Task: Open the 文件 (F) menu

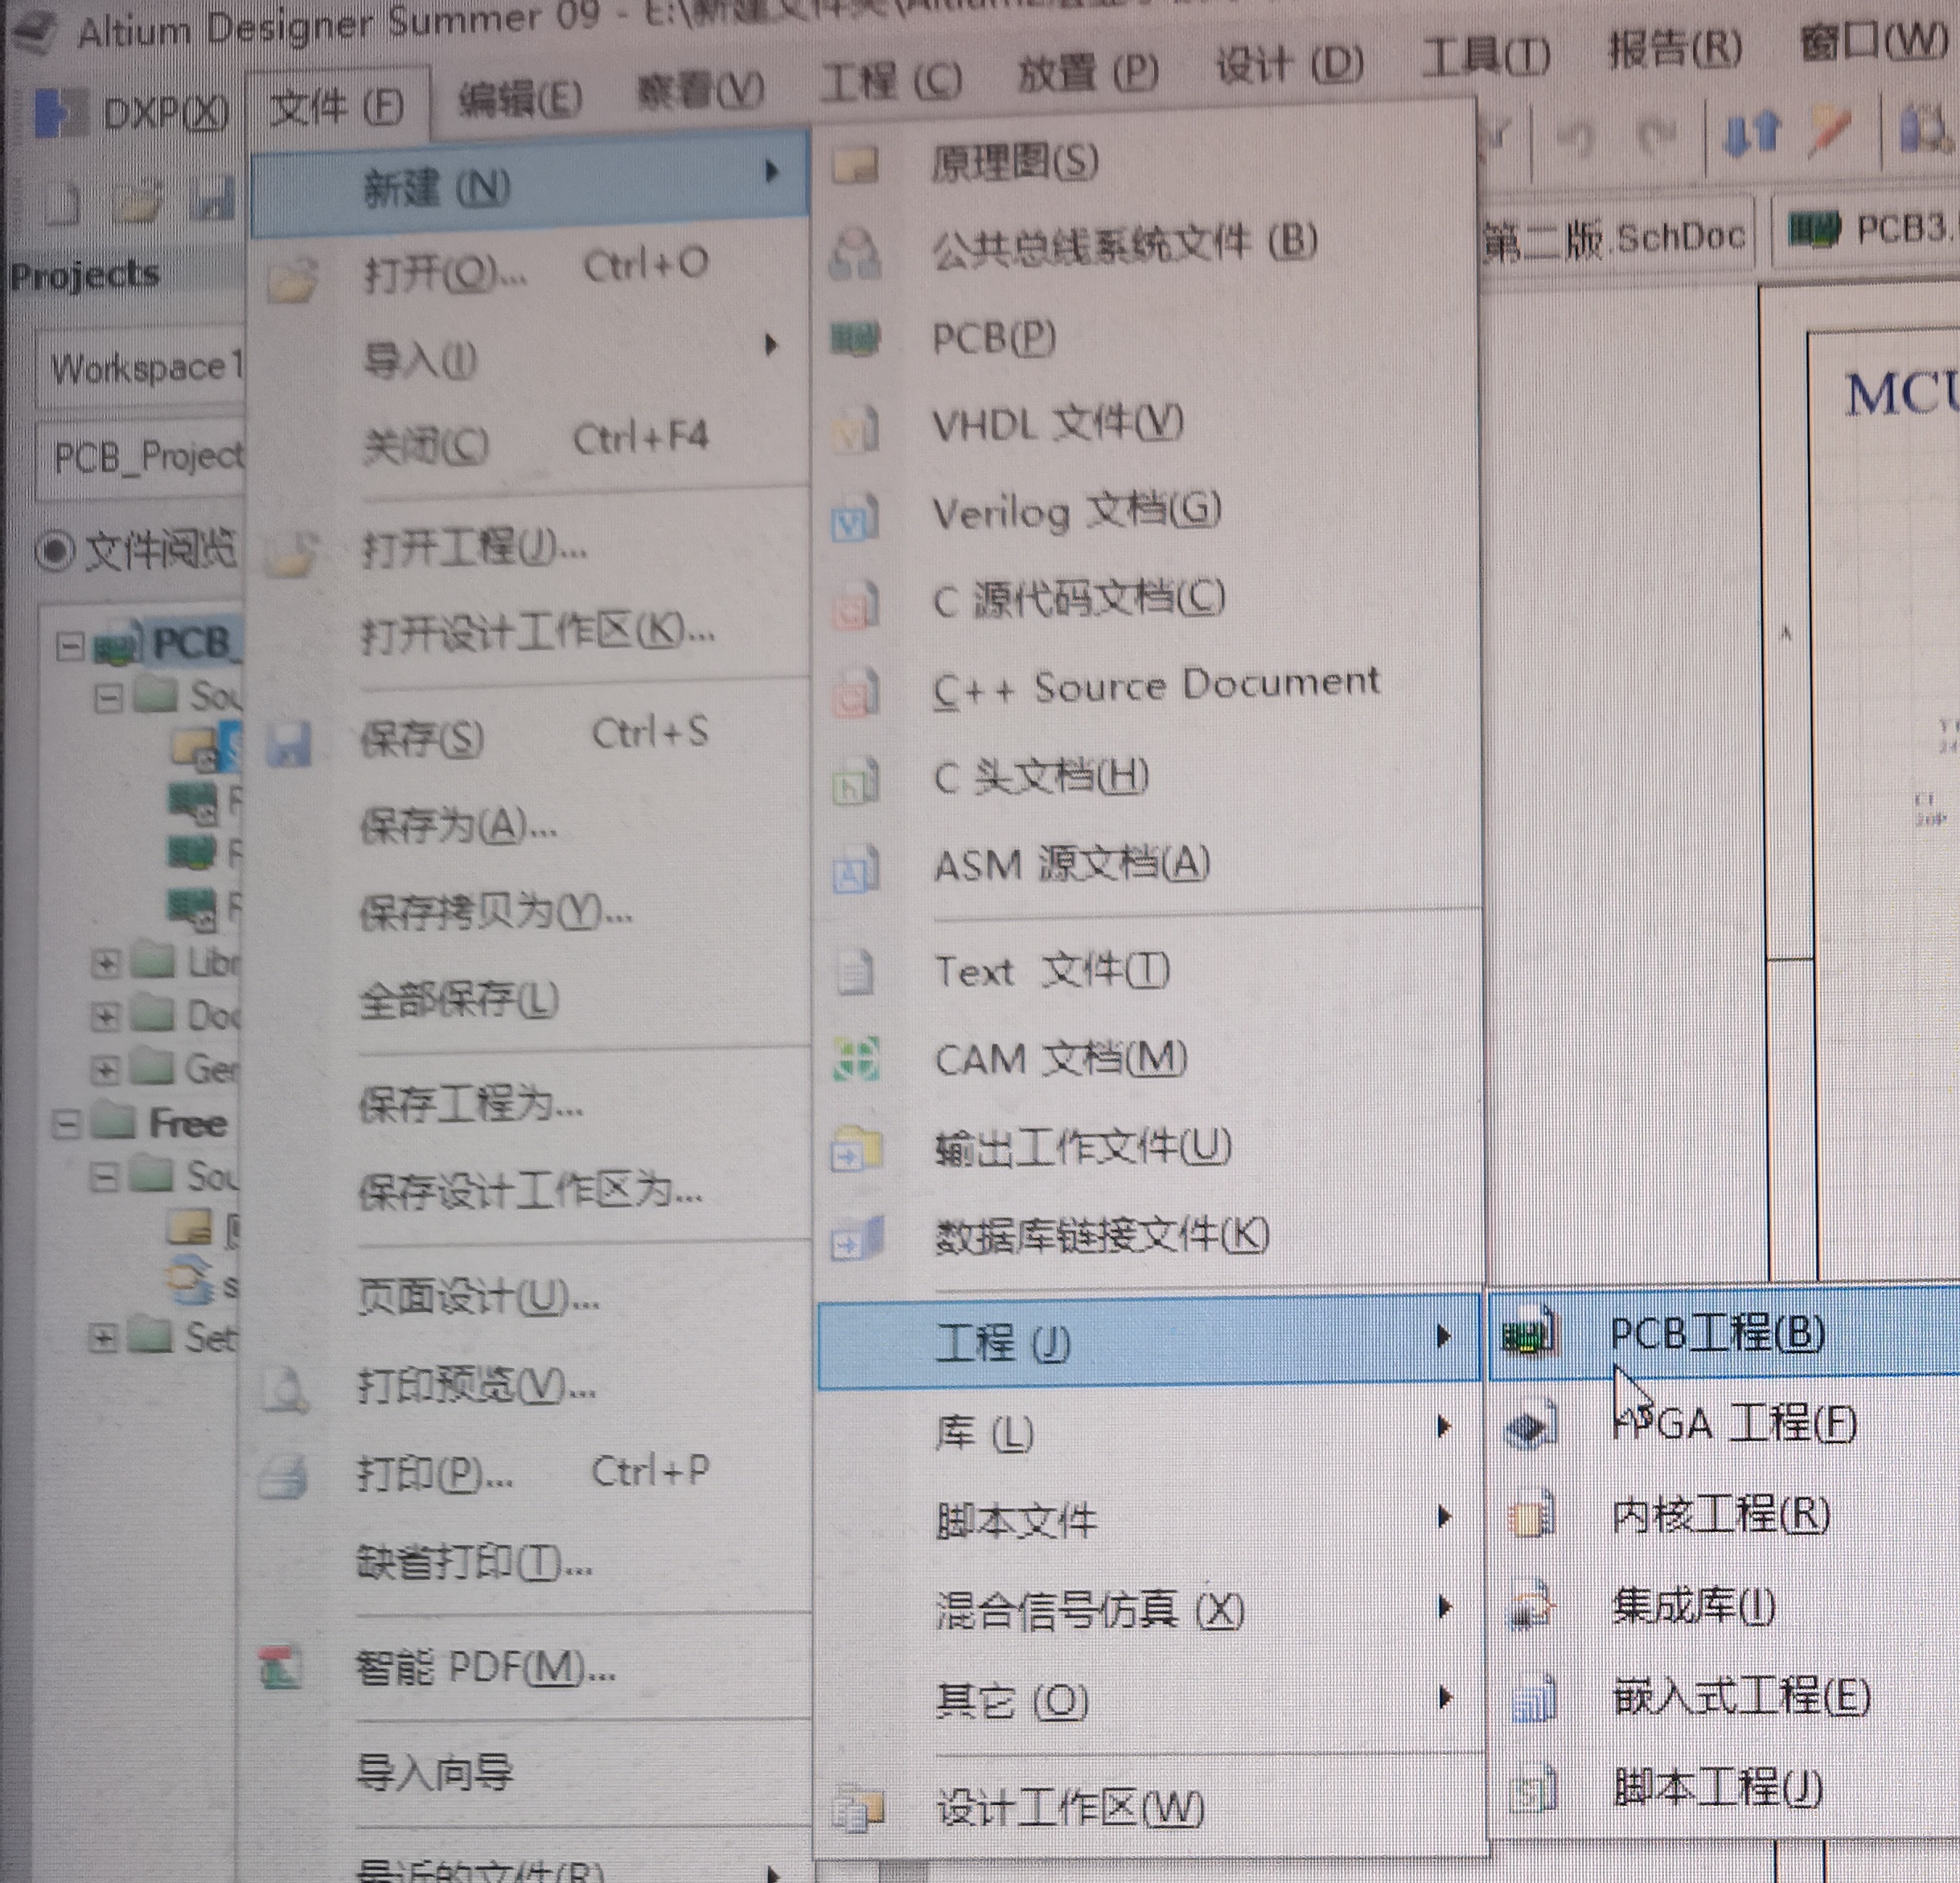Action: tap(337, 106)
